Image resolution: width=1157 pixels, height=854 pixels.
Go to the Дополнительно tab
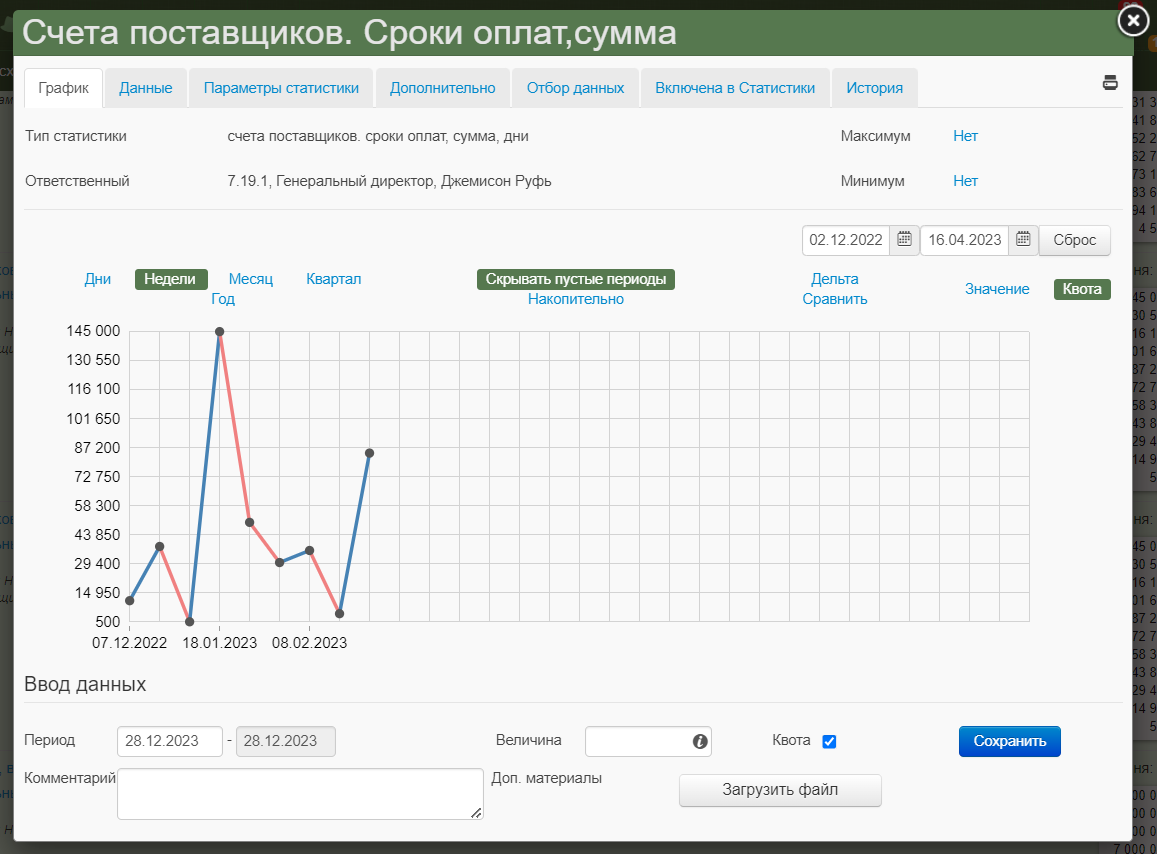click(443, 88)
